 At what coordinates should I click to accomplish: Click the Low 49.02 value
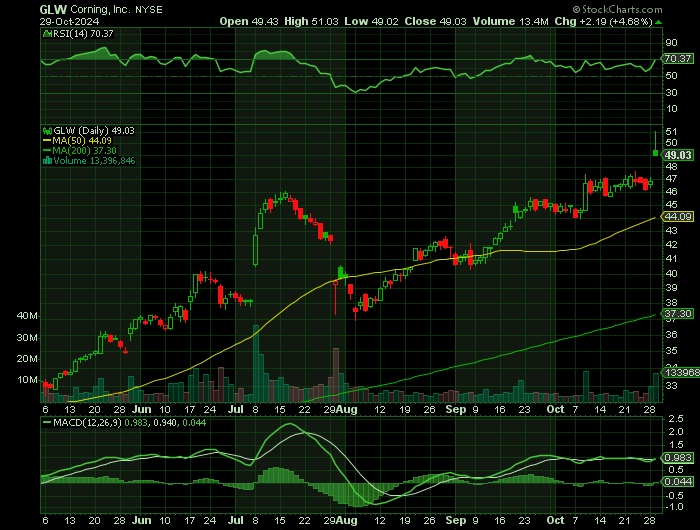[371, 21]
